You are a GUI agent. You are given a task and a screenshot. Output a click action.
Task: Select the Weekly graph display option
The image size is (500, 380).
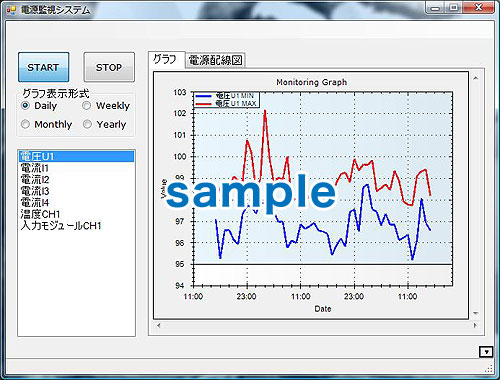[87, 106]
